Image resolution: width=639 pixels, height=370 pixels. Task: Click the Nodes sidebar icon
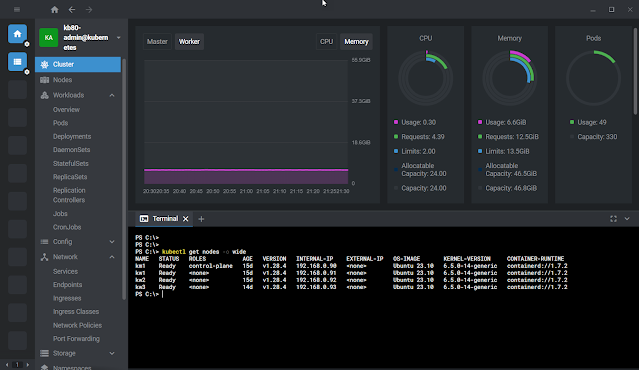point(44,80)
